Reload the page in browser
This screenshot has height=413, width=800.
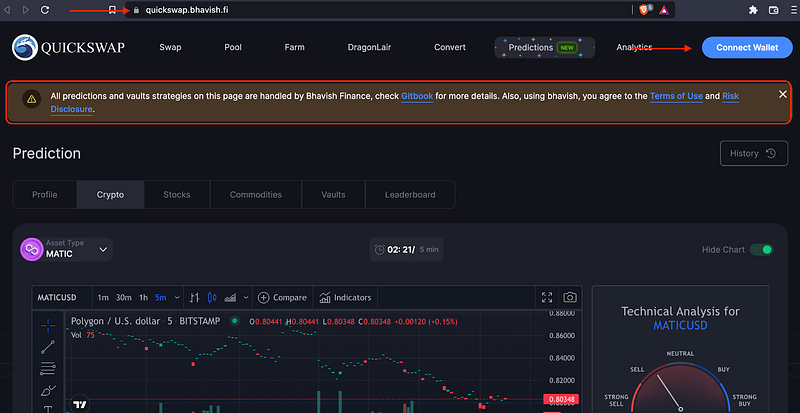click(45, 10)
